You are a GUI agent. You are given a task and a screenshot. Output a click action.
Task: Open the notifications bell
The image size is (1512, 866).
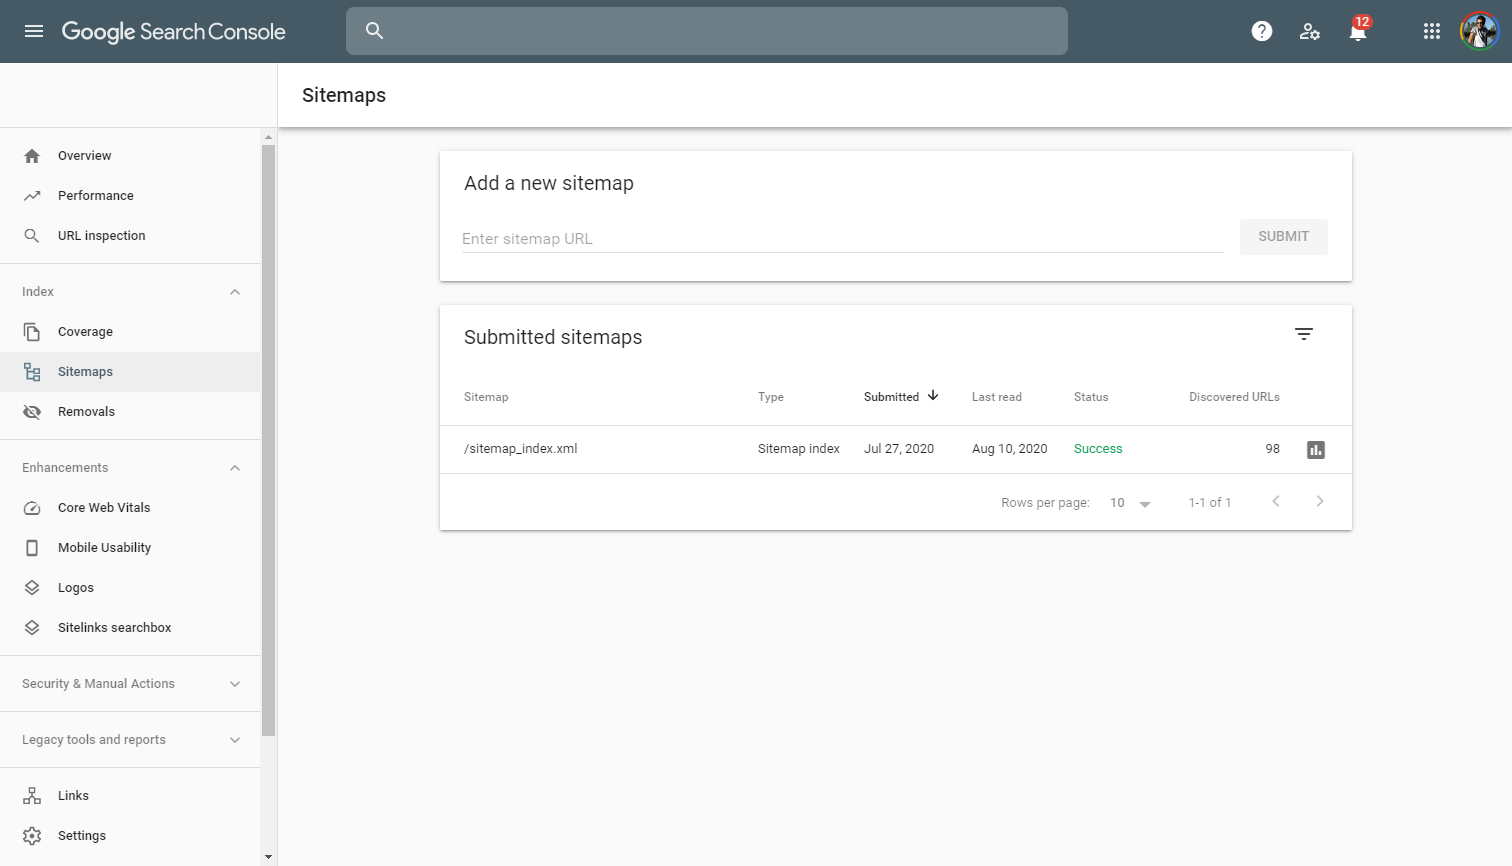coord(1357,32)
